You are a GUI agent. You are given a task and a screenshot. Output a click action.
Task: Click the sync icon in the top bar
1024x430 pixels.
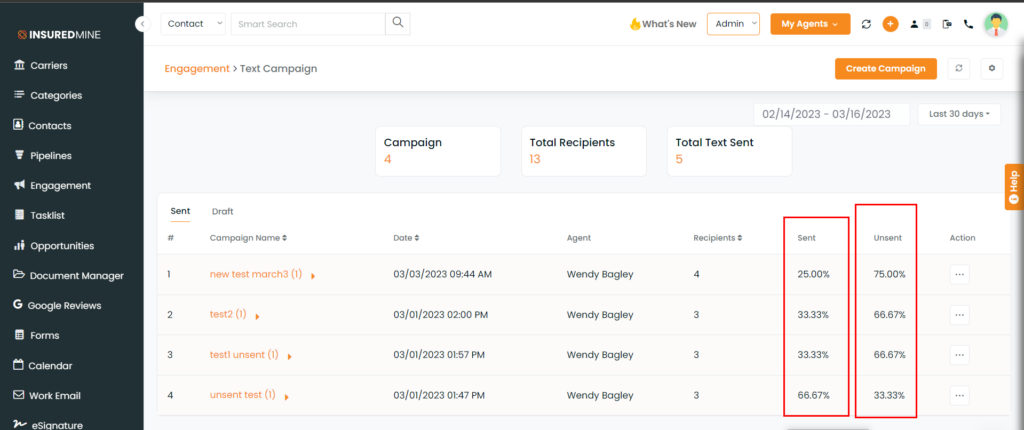[x=866, y=24]
